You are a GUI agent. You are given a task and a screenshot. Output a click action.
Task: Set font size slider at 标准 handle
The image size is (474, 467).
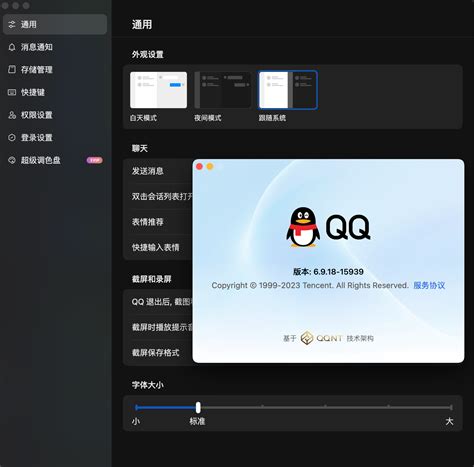tap(198, 407)
